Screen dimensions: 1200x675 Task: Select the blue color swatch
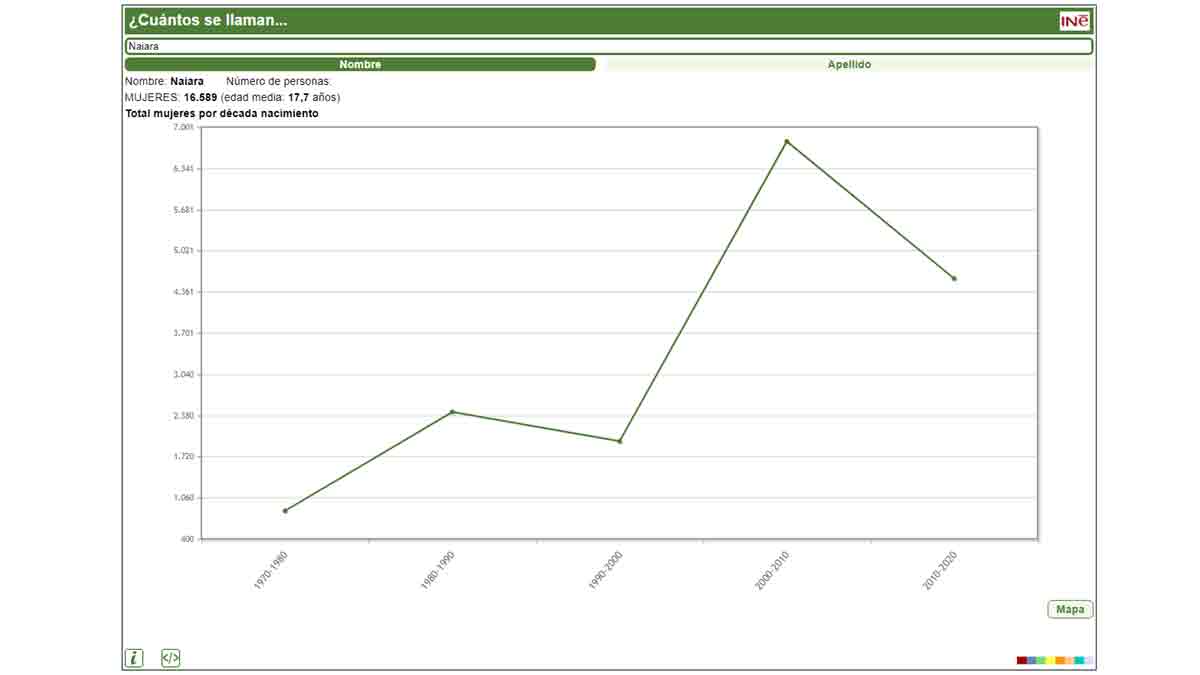(1031, 660)
